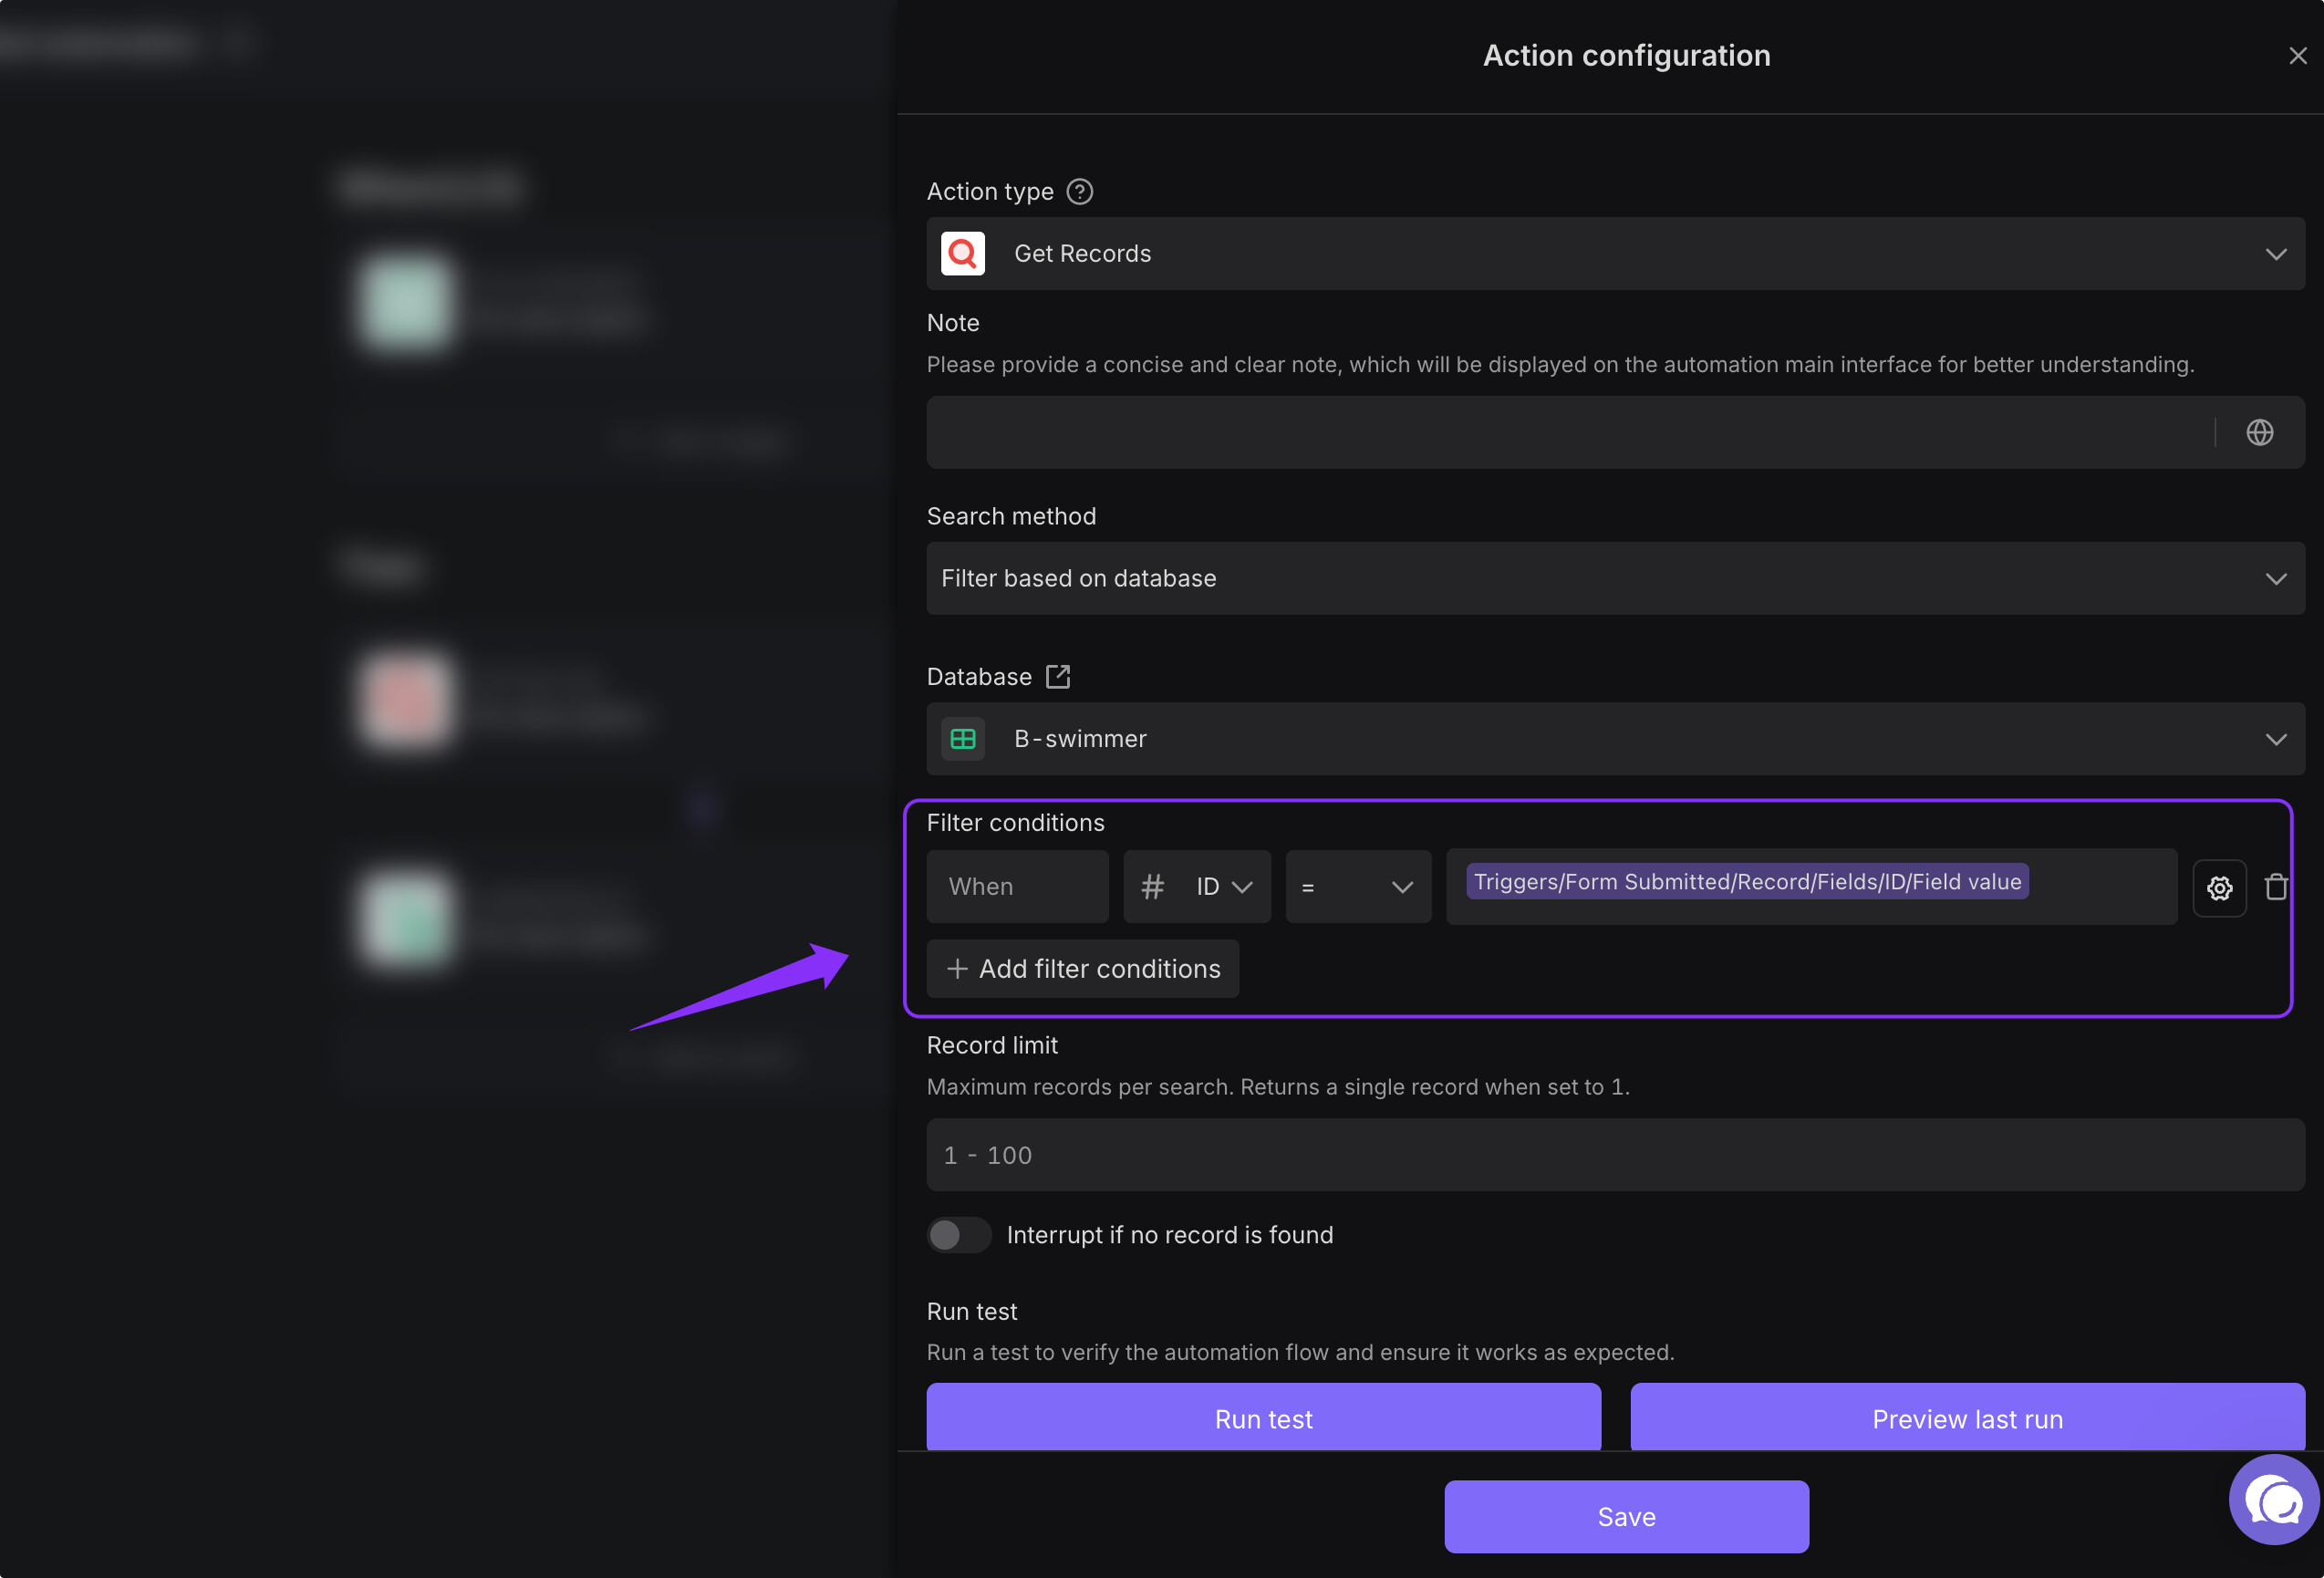Click the Run test button

(x=1263, y=1418)
